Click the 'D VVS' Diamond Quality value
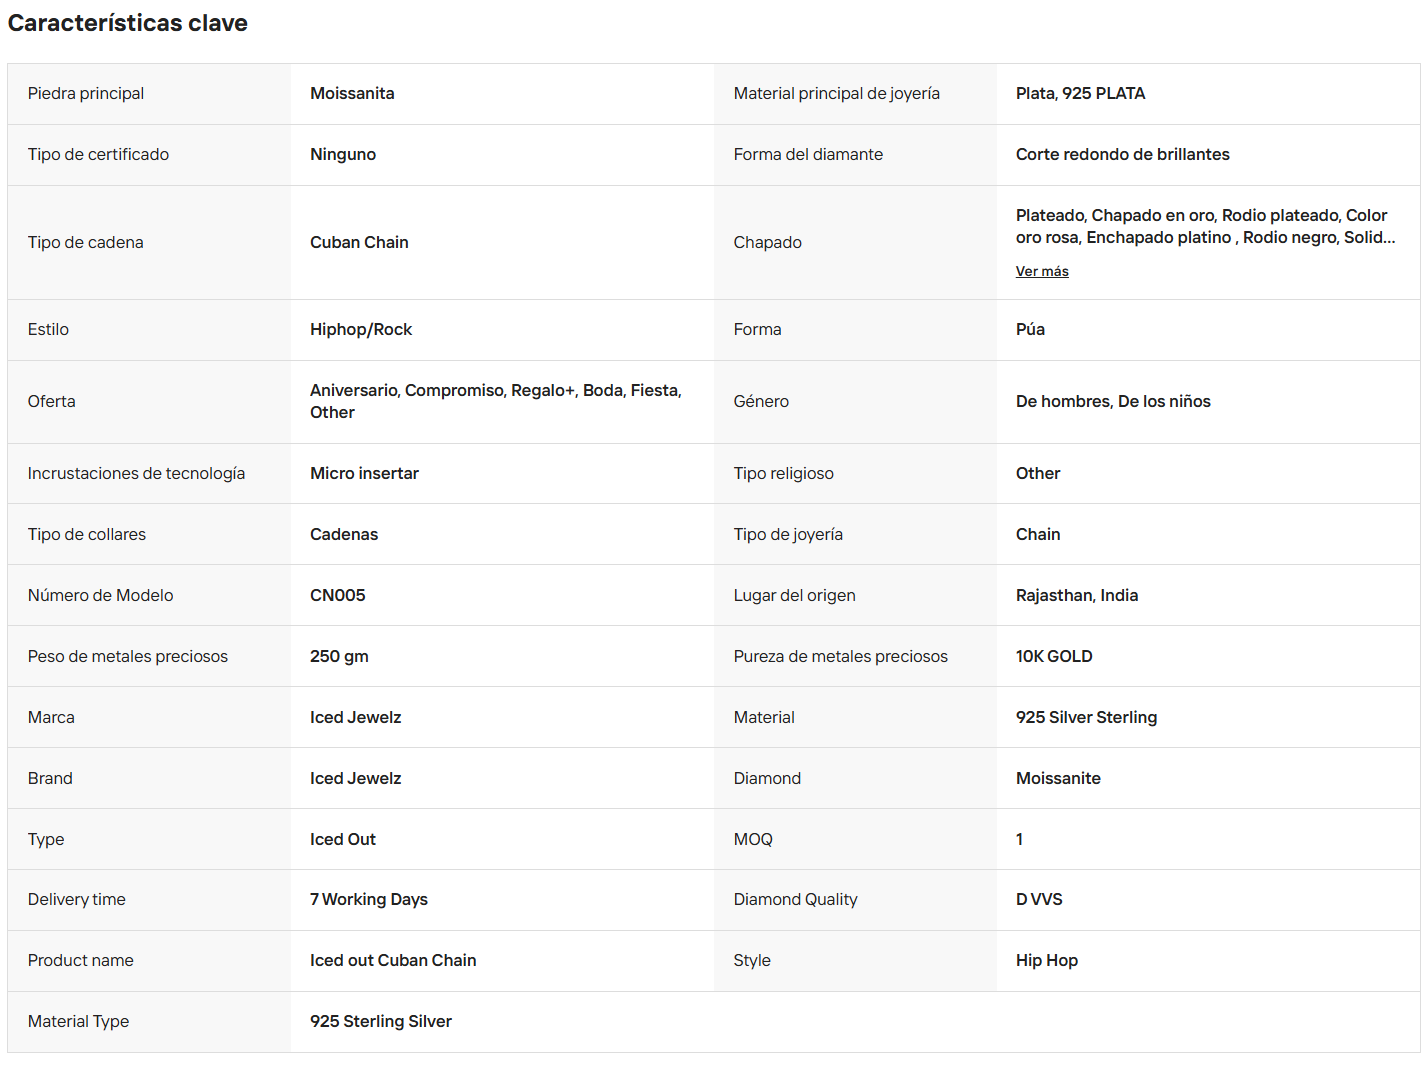This screenshot has height=1068, width=1427. pos(1039,899)
